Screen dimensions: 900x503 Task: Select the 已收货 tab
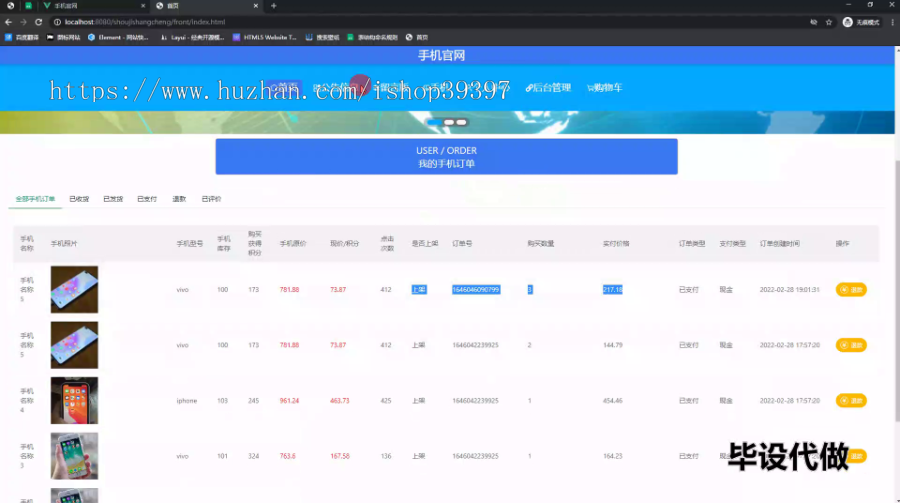(x=79, y=199)
